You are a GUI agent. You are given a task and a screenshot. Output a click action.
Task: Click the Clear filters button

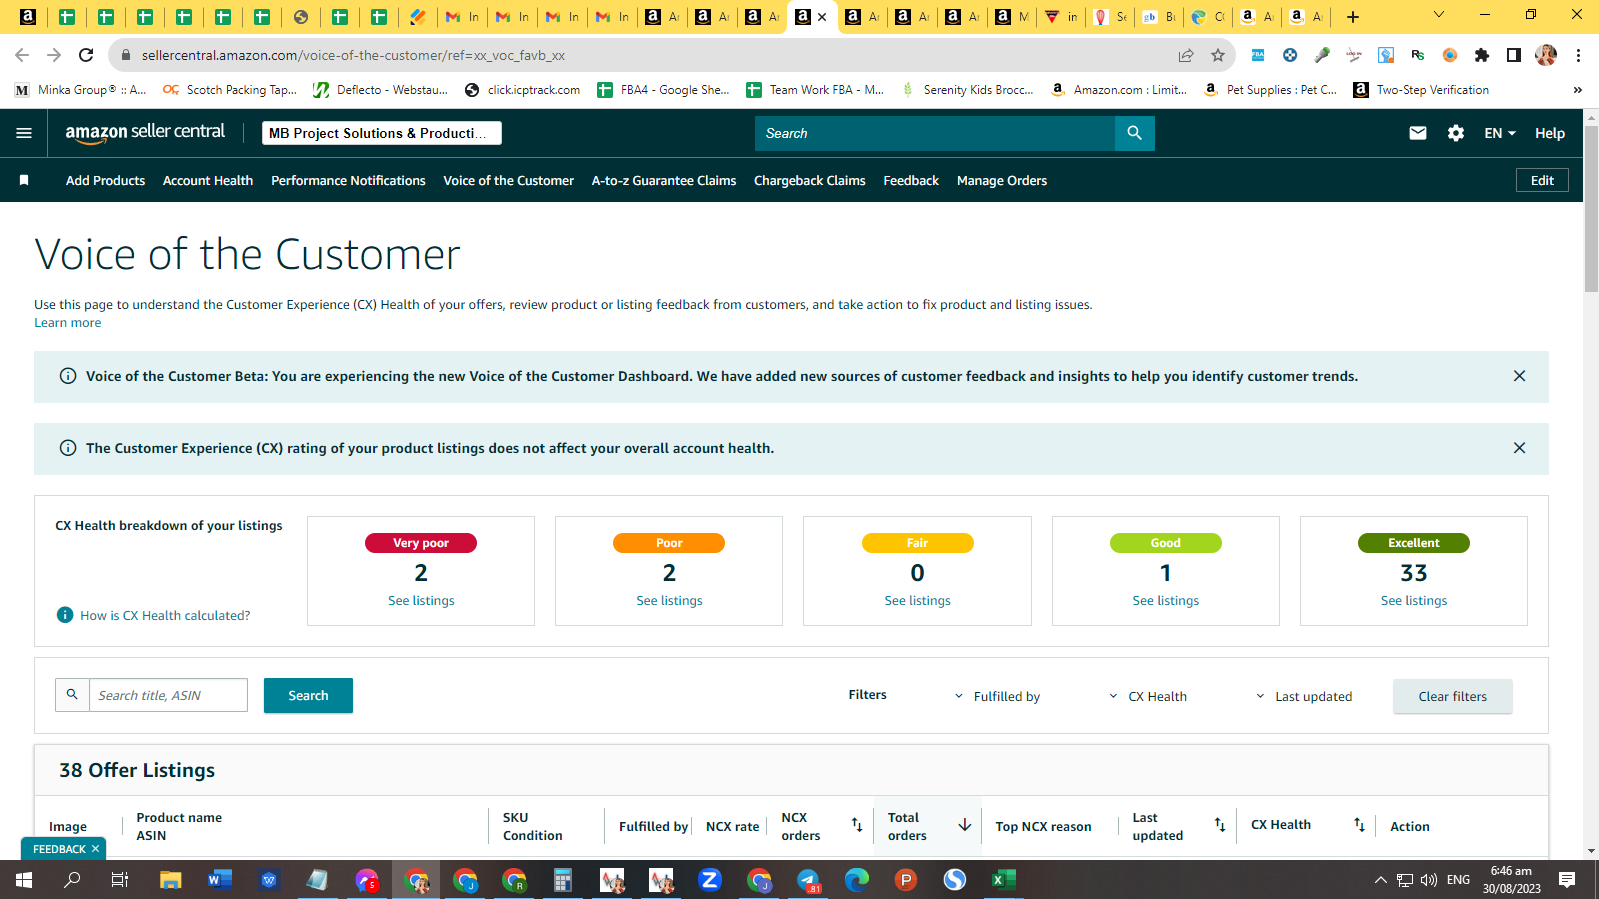pos(1452,696)
